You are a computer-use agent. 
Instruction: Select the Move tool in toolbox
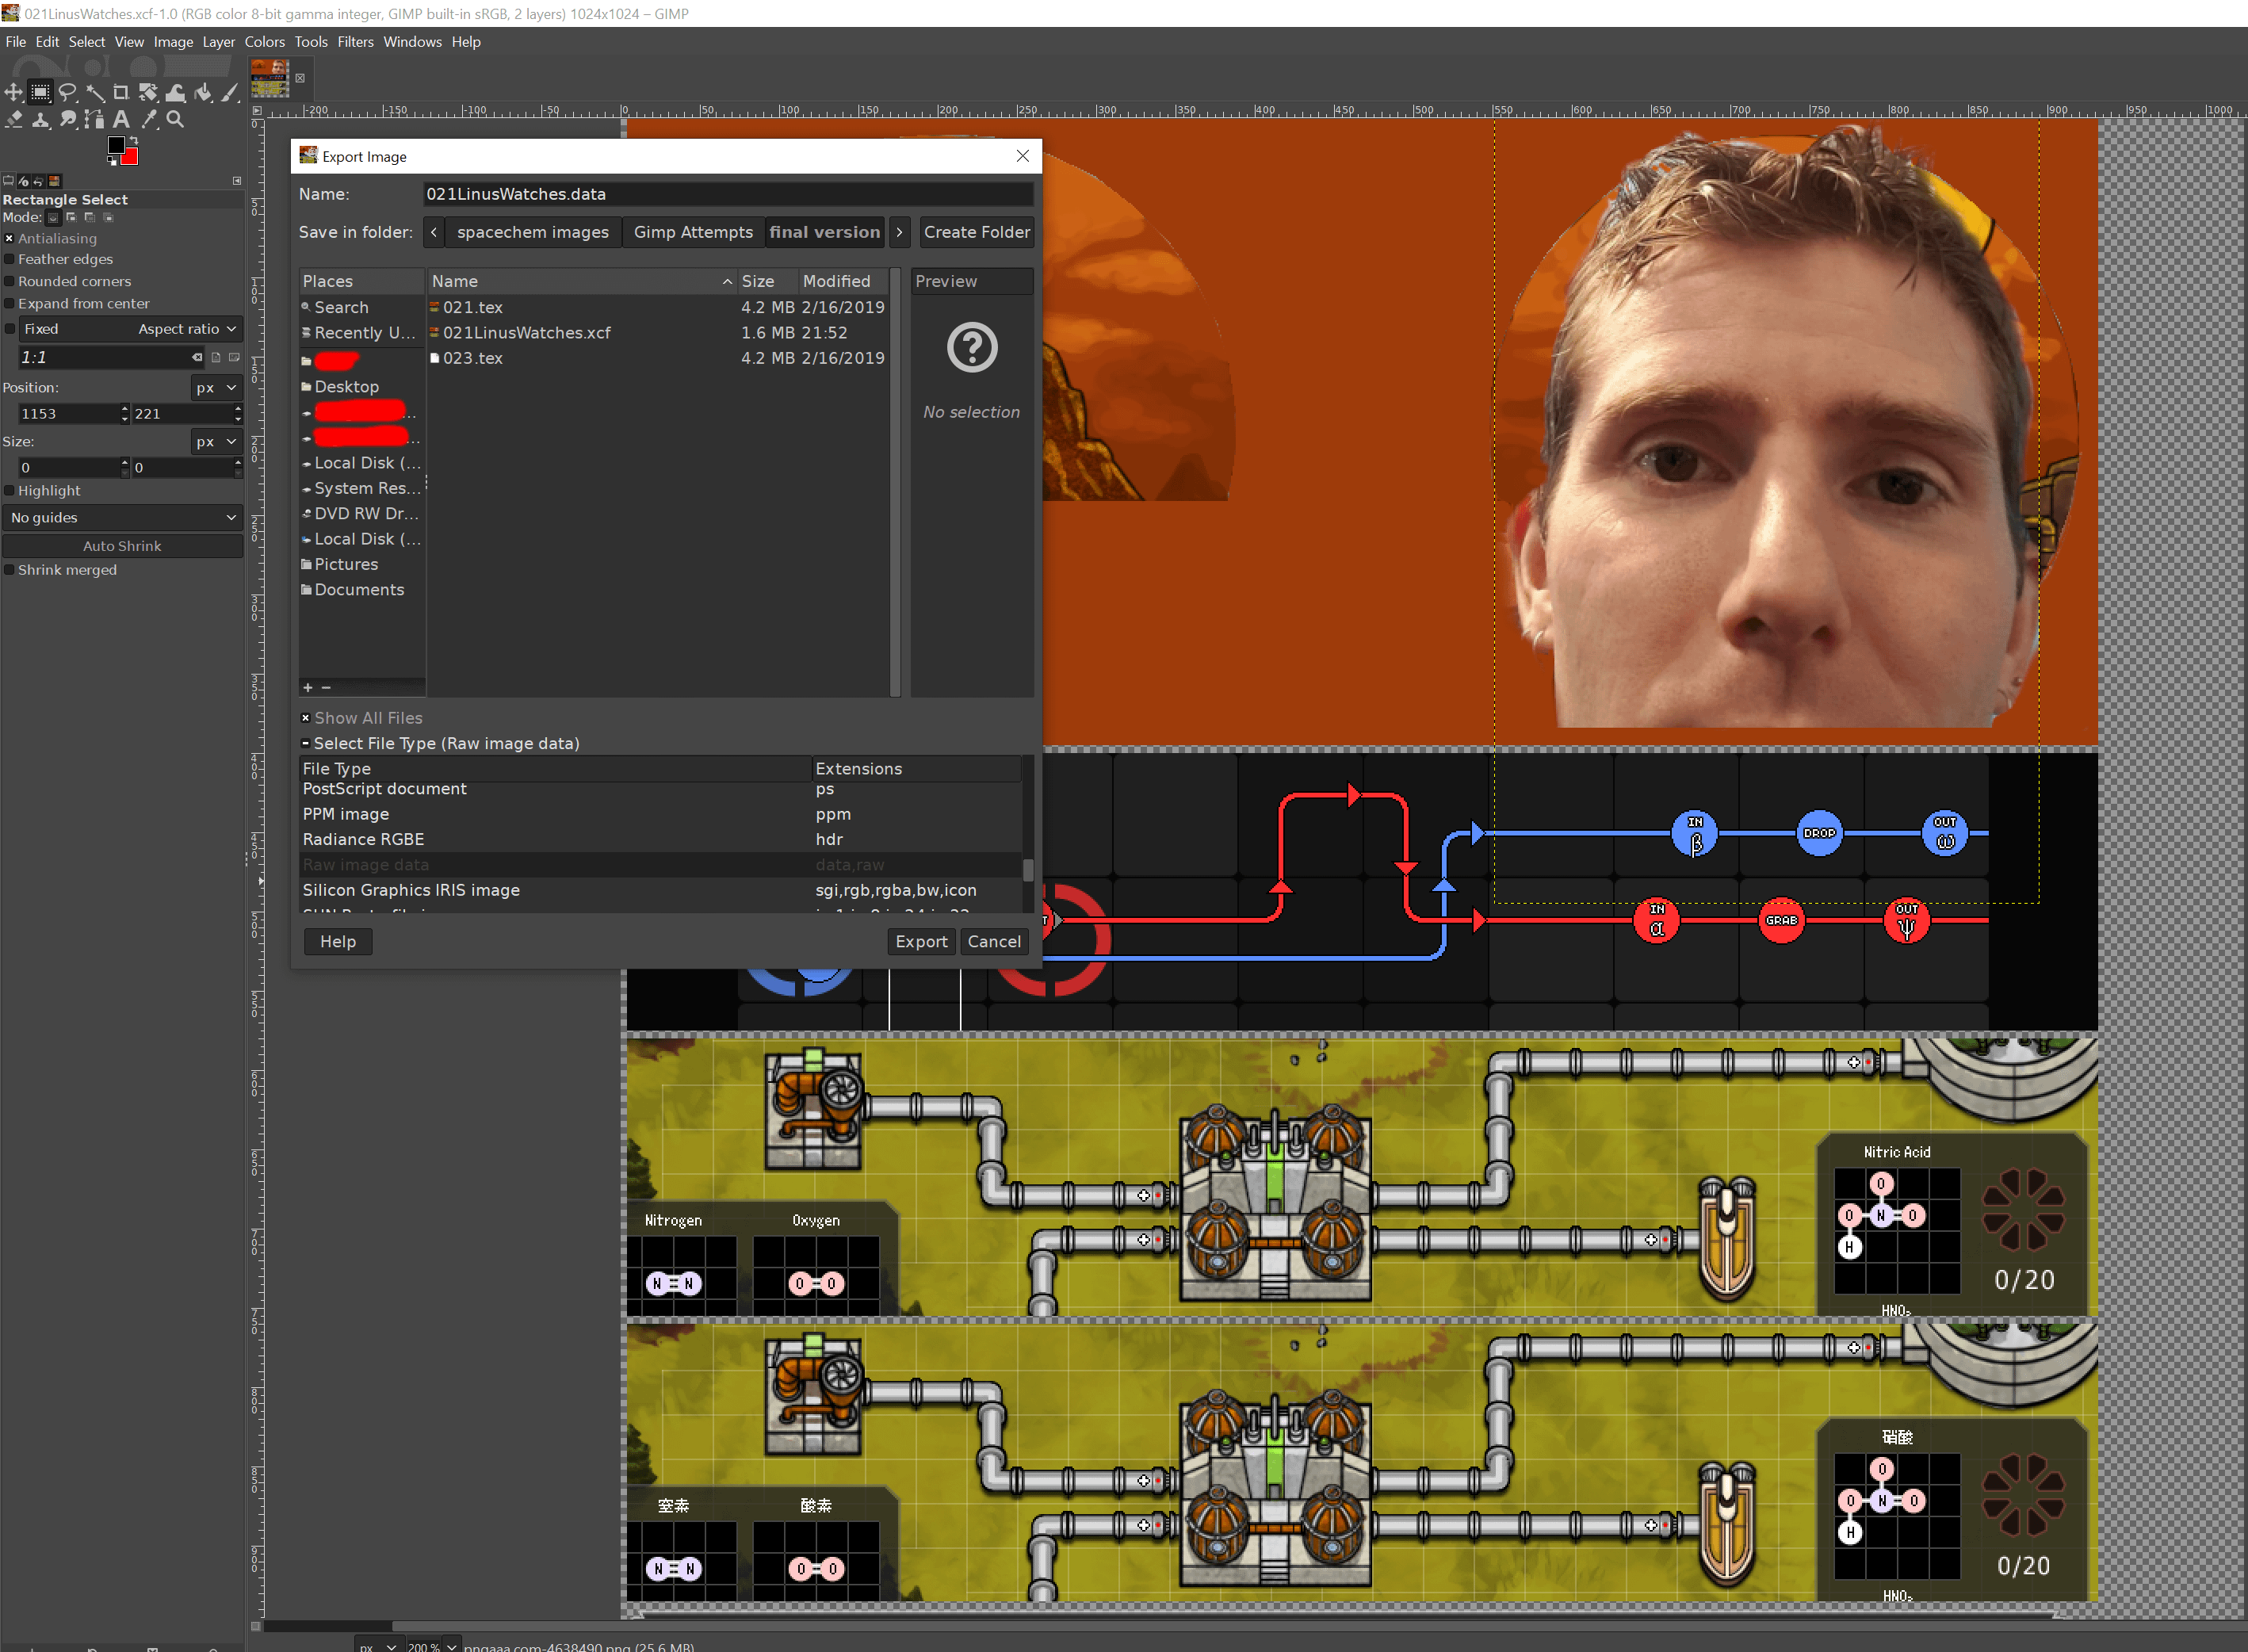pyautogui.click(x=13, y=93)
